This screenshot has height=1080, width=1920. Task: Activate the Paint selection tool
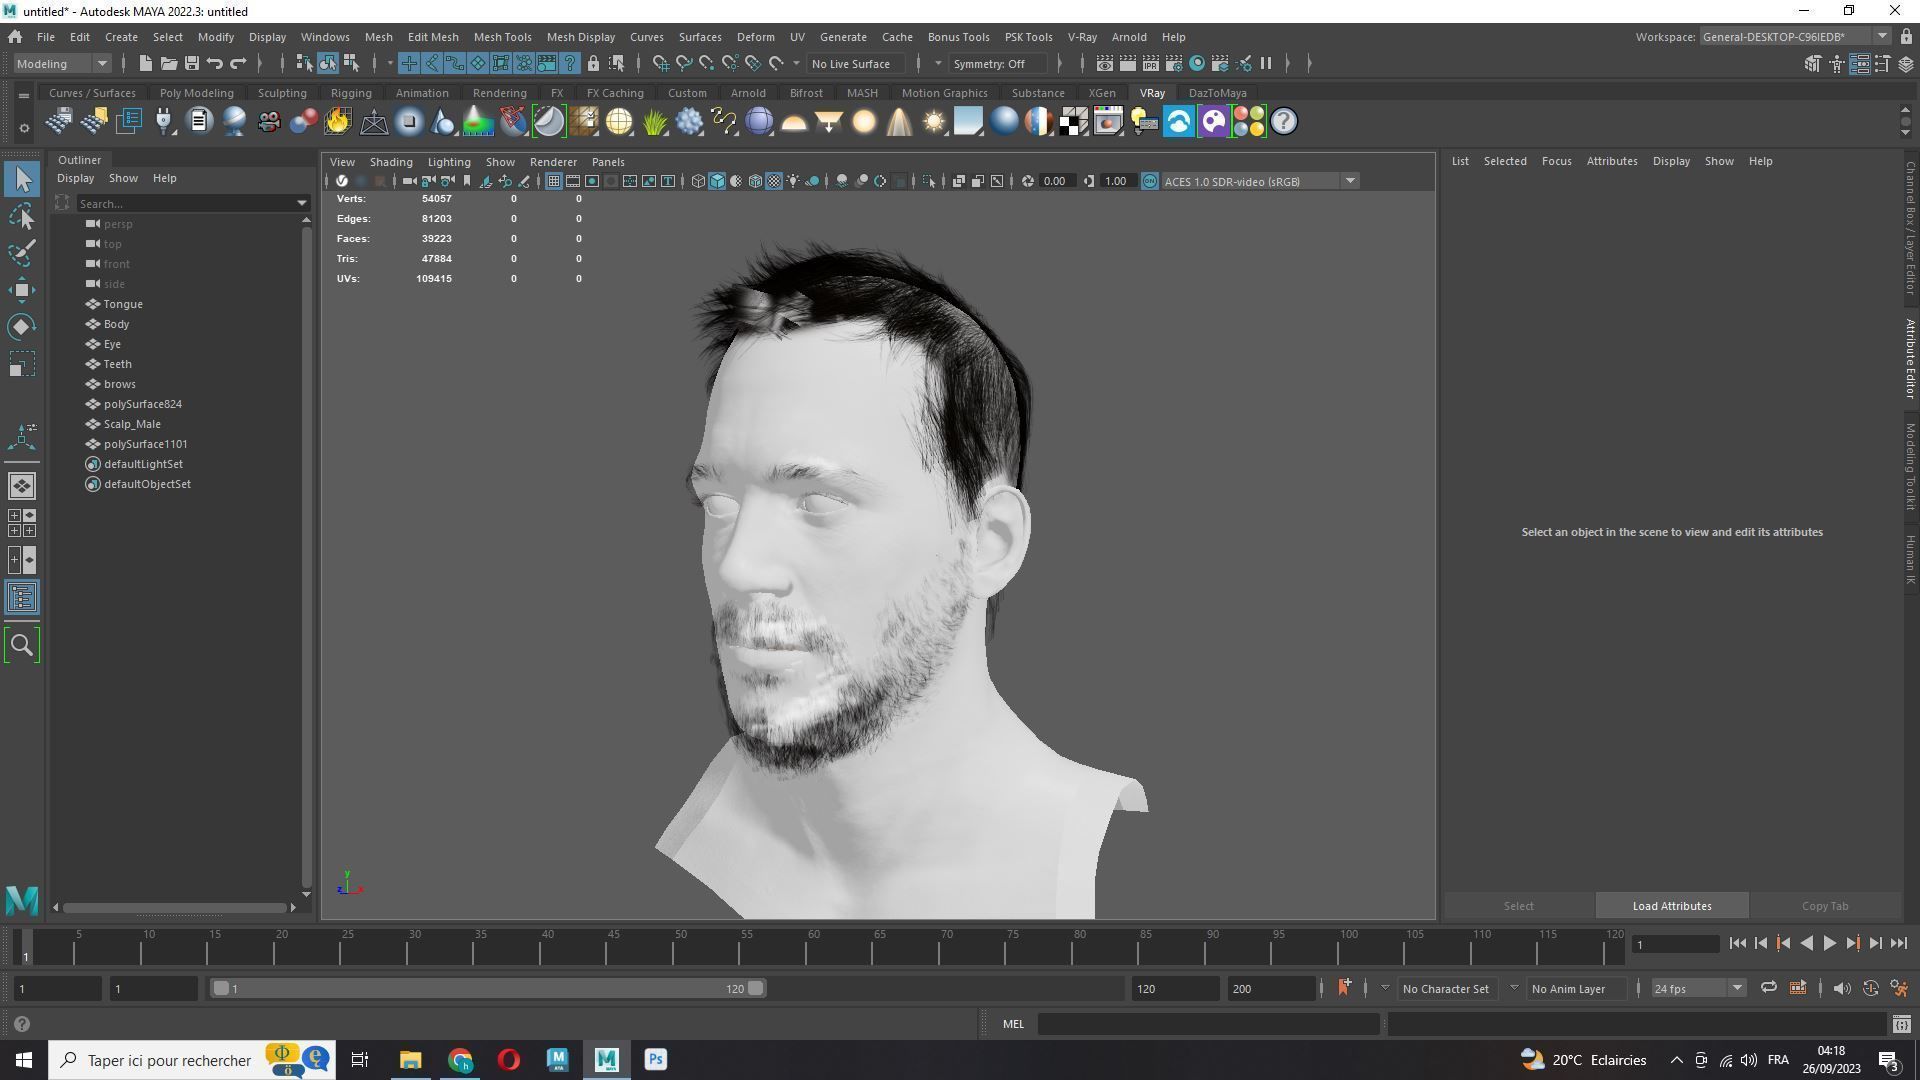tap(22, 253)
